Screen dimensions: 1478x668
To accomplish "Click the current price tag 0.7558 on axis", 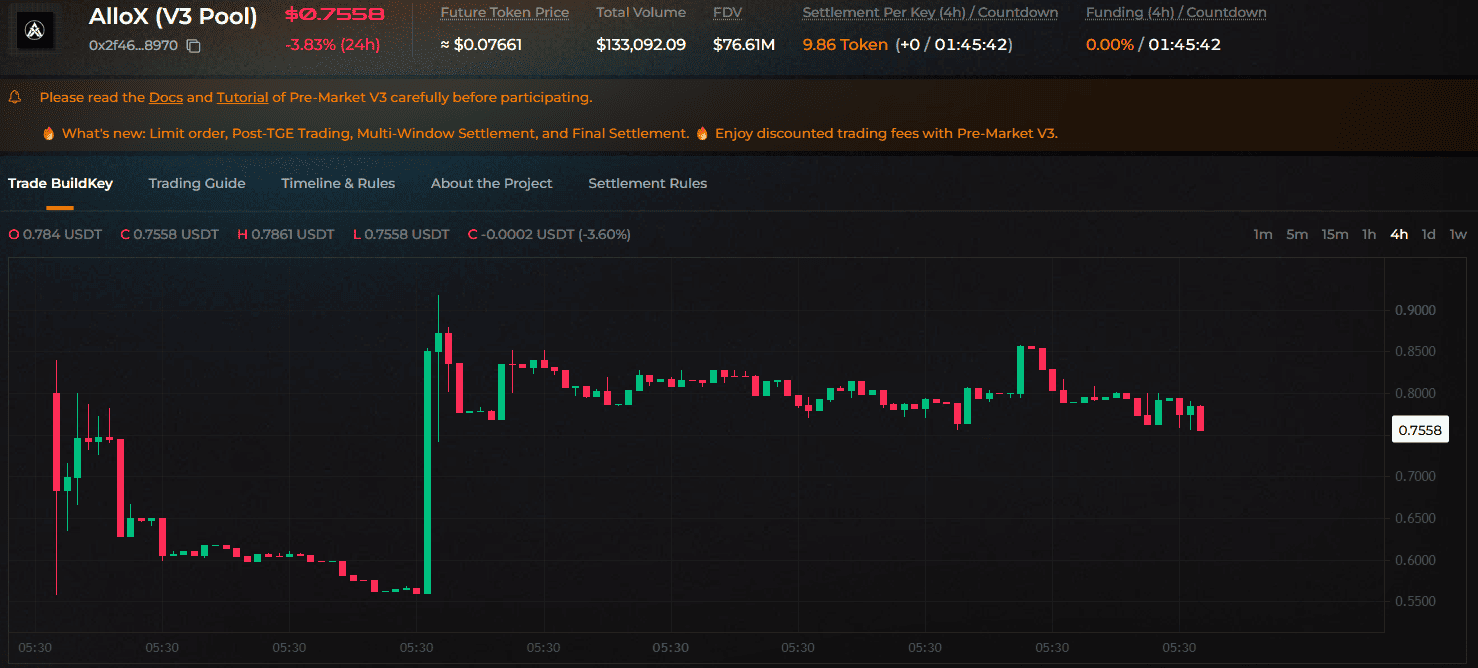I will (1420, 430).
